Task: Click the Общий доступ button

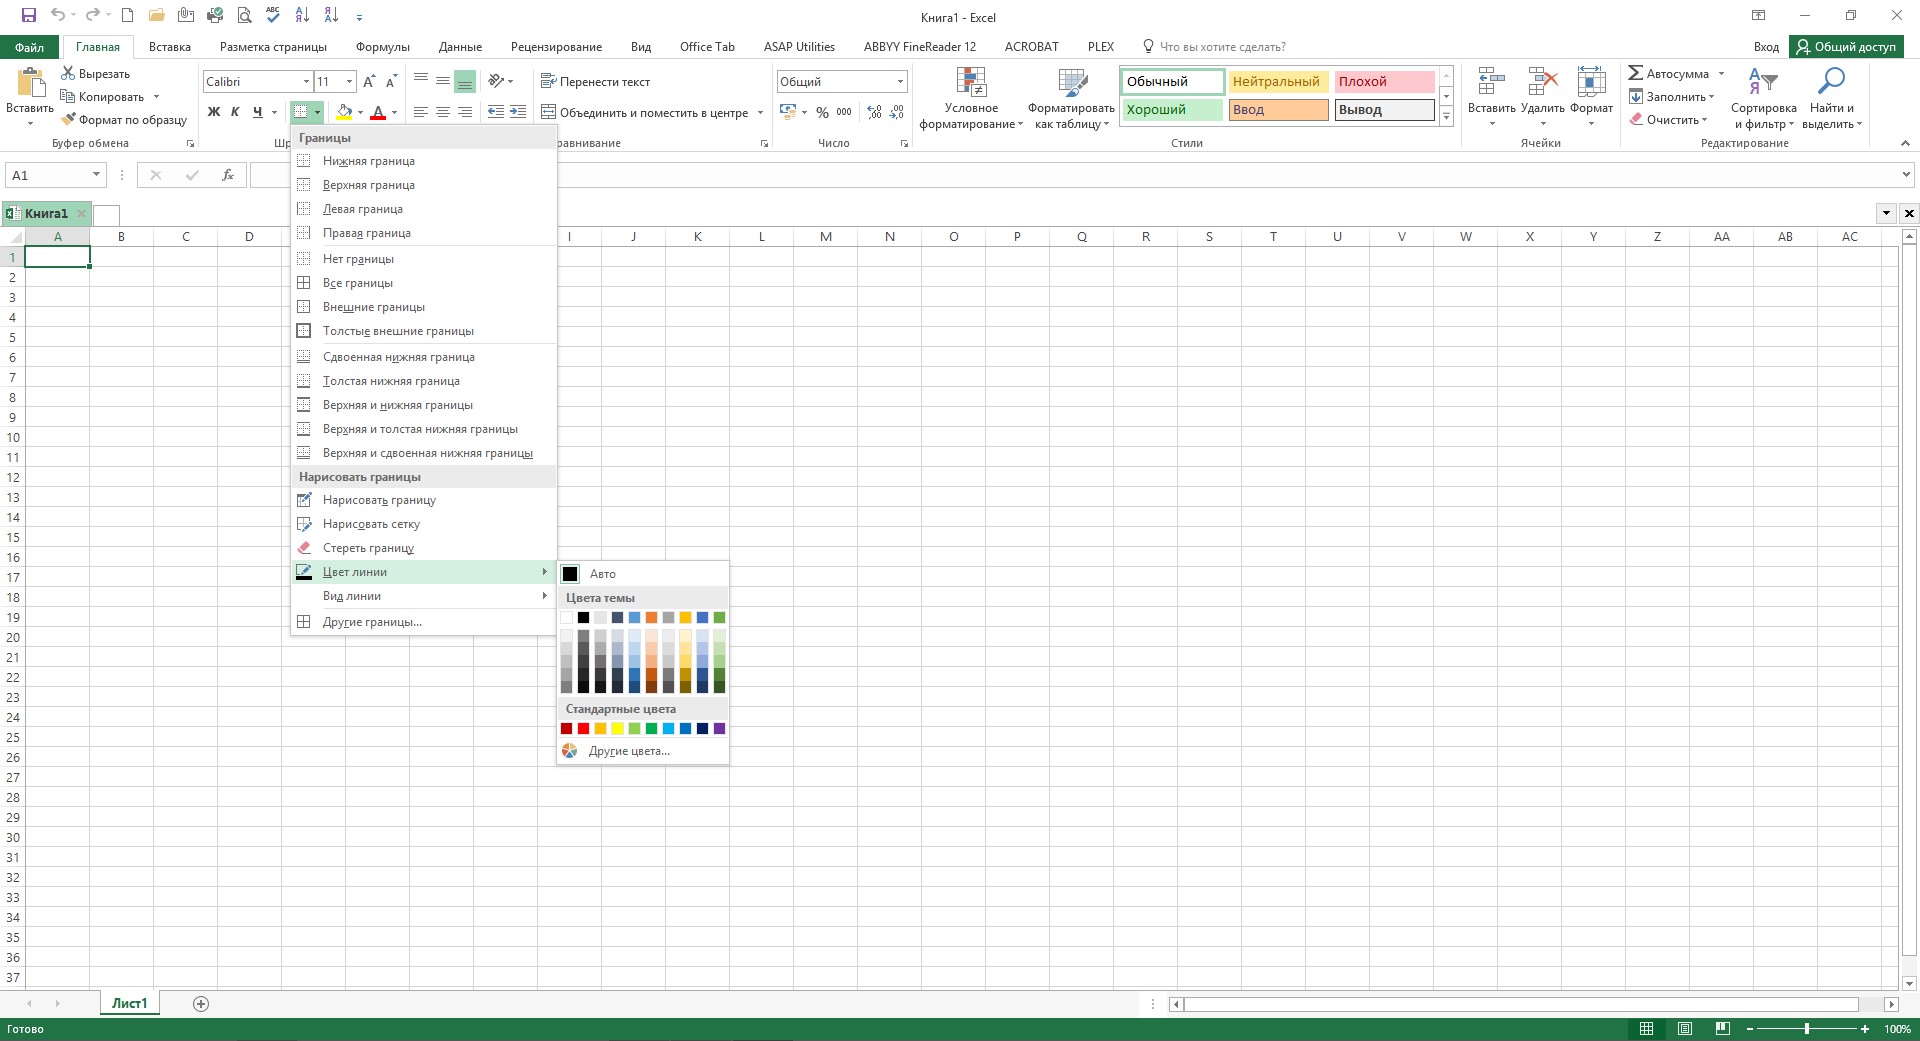Action: 1846,47
